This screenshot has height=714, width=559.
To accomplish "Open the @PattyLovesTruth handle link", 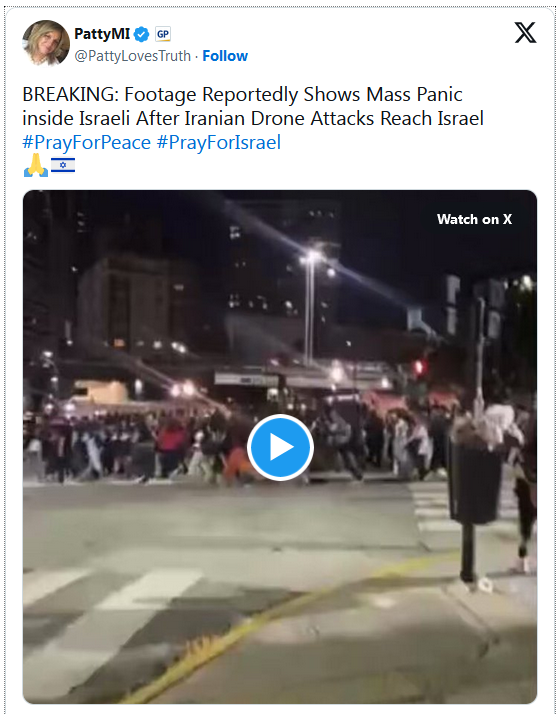I will click(132, 56).
